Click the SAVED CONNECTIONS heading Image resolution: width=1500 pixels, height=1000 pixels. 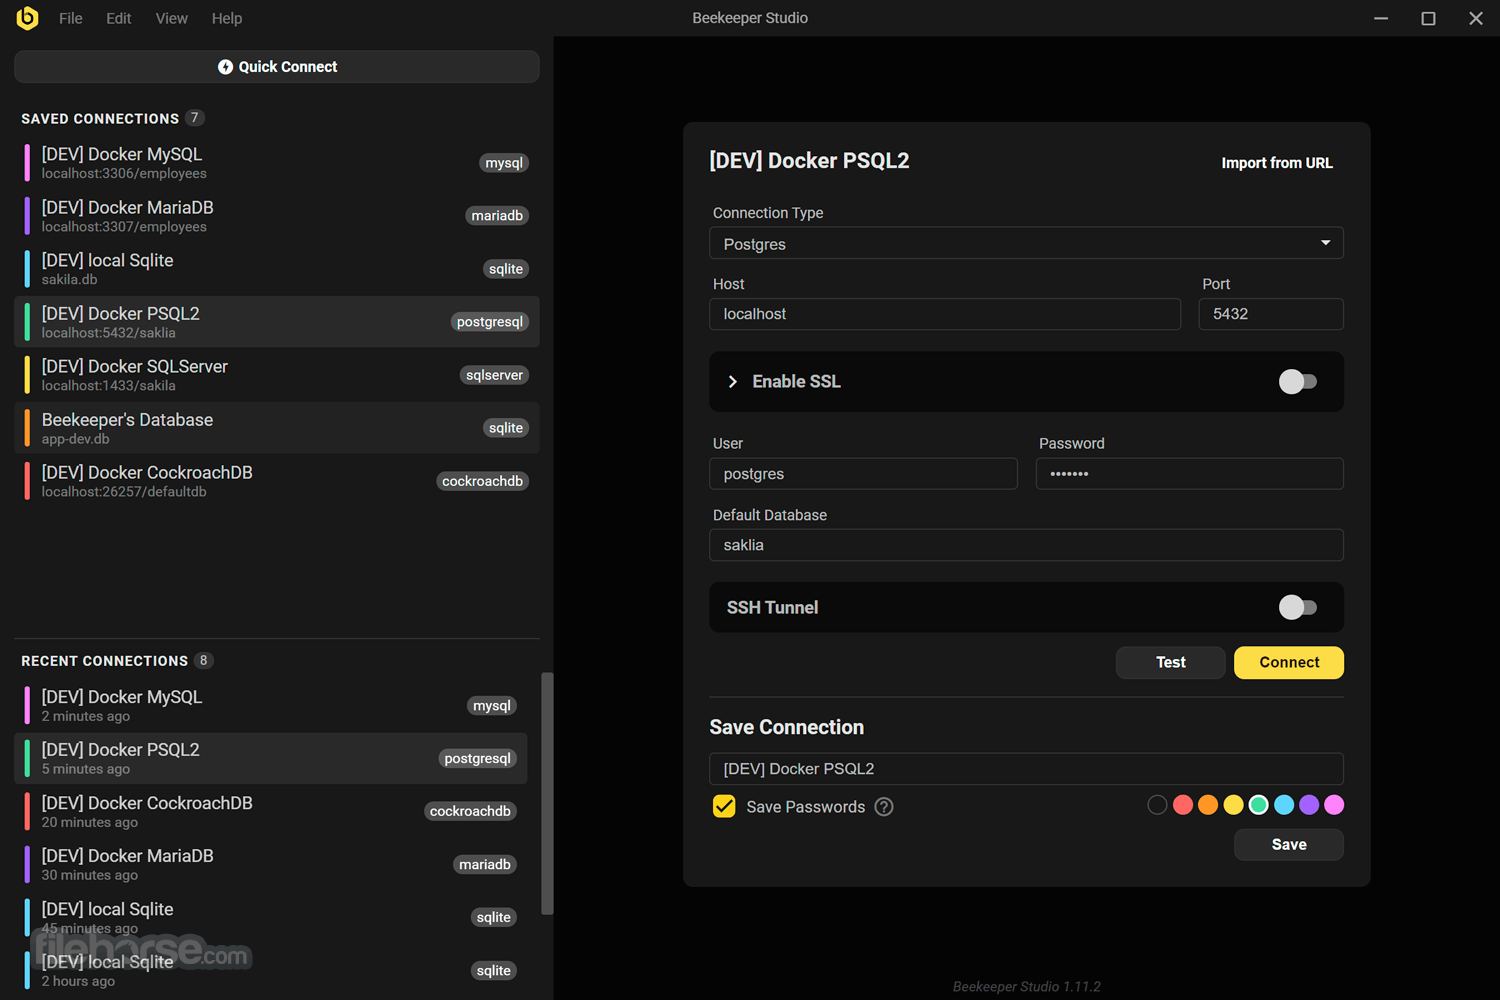100,119
